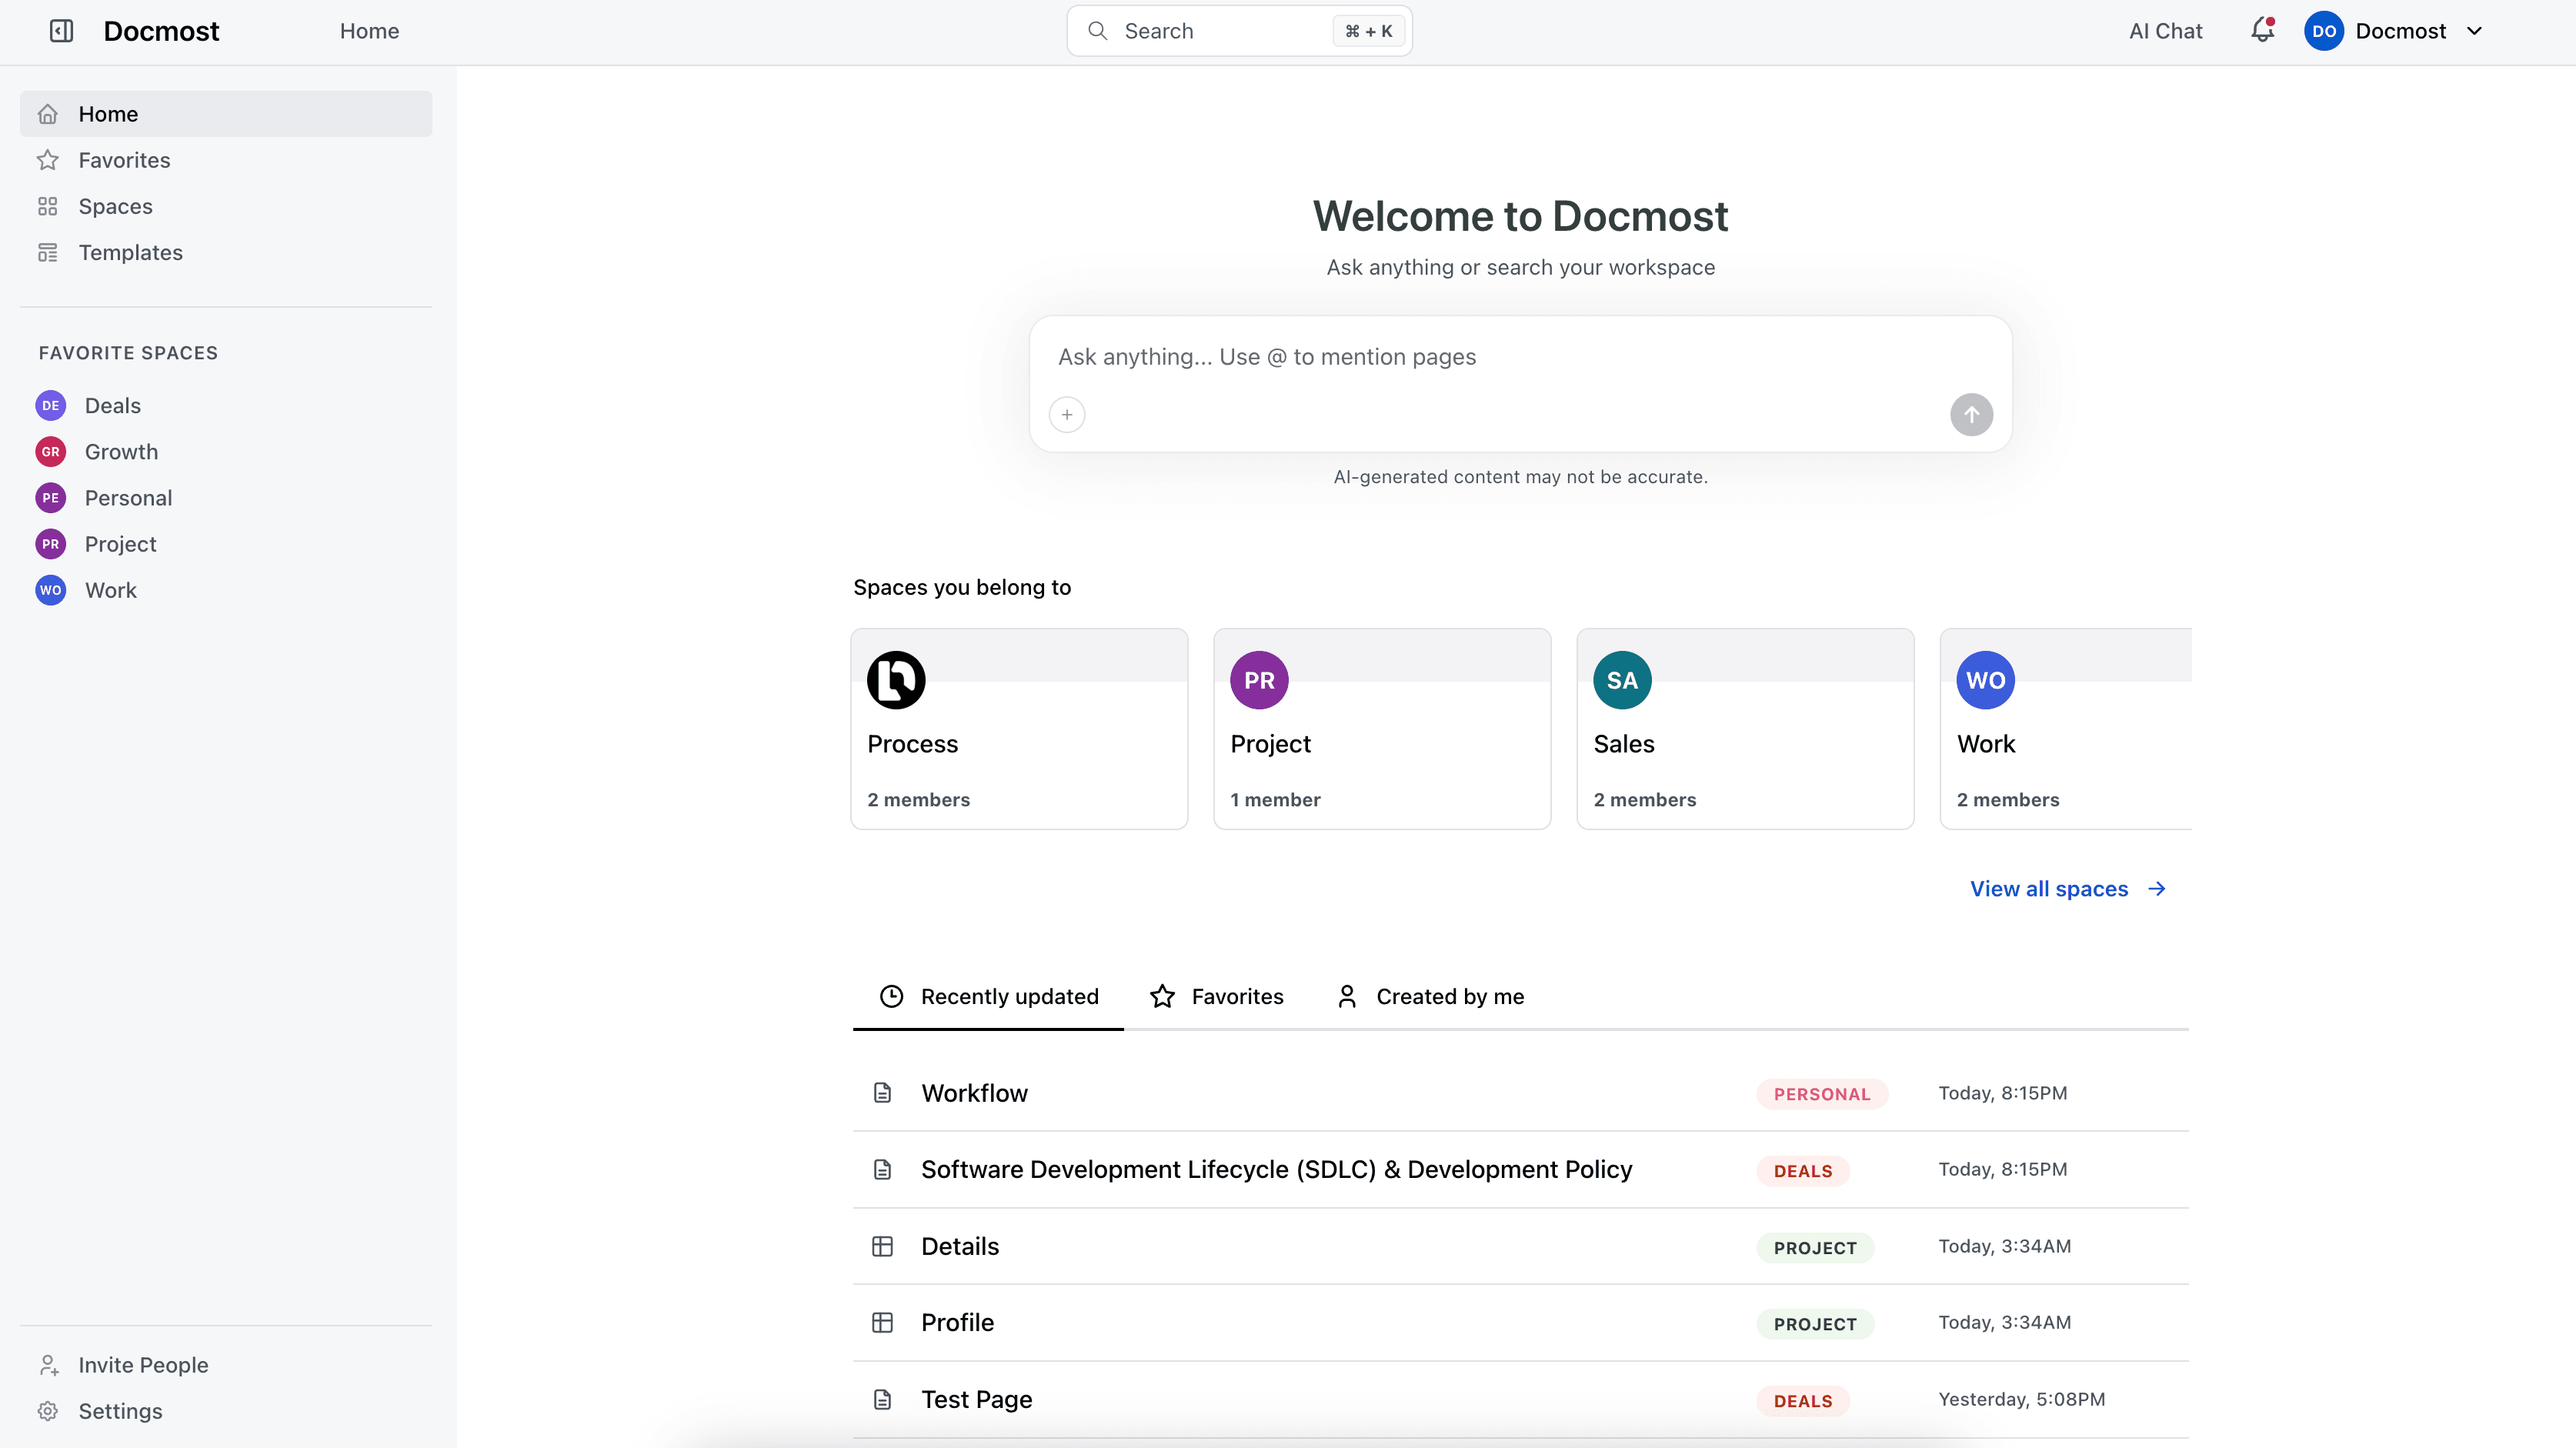The height and width of the screenshot is (1448, 2576).
Task: Click the DEALS badge on Test Page row
Action: pos(1803,1401)
